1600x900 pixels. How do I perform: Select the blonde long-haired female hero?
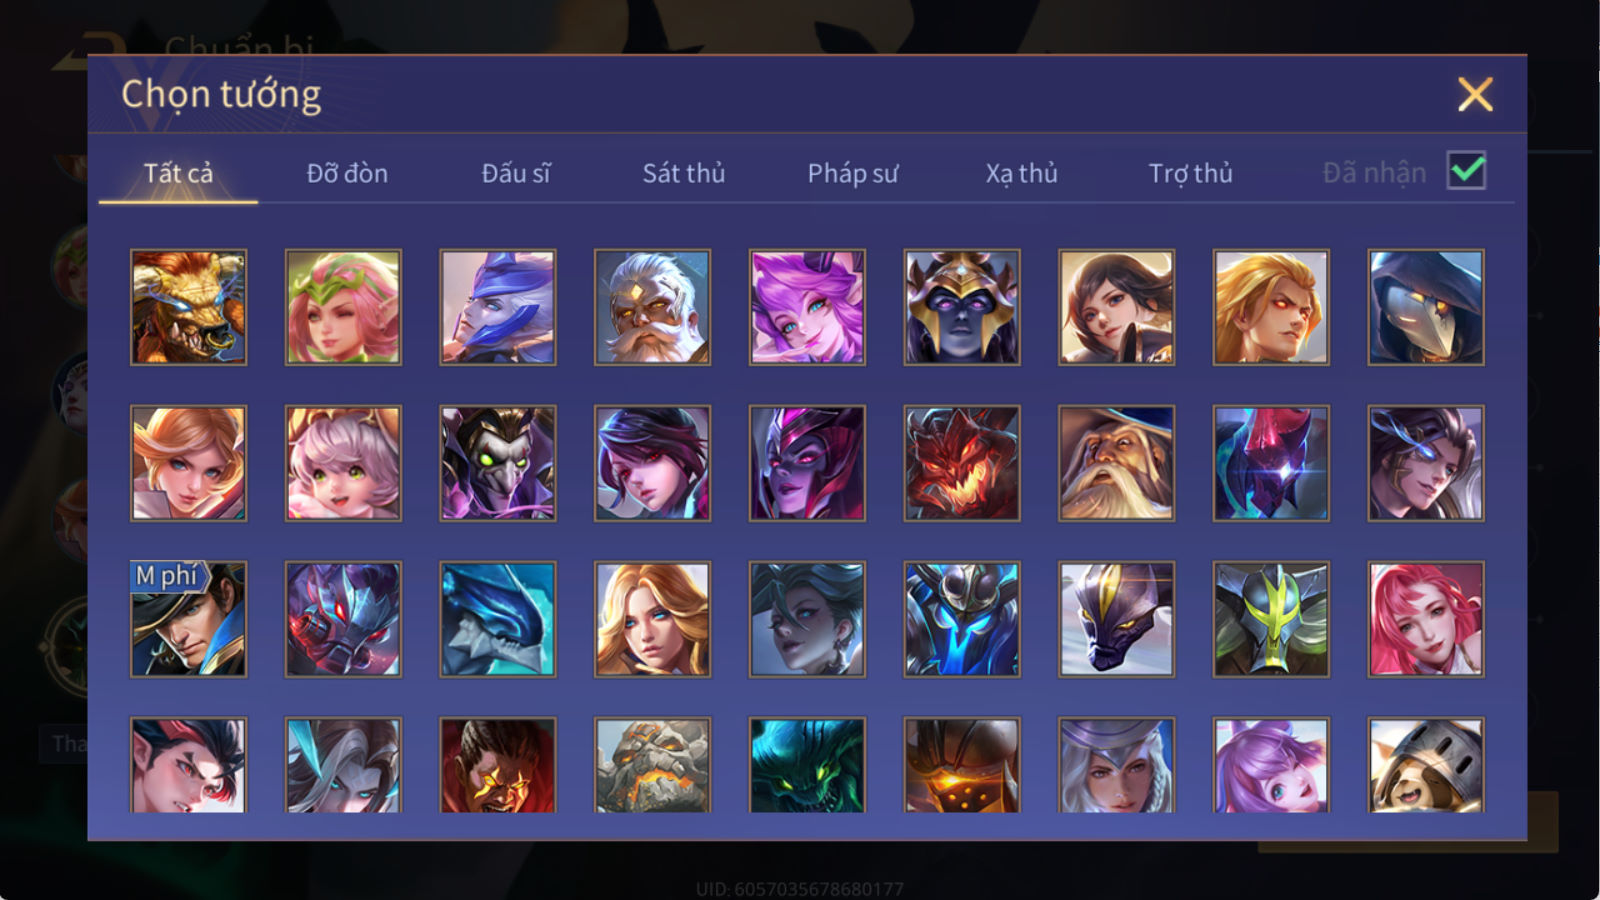tap(652, 619)
